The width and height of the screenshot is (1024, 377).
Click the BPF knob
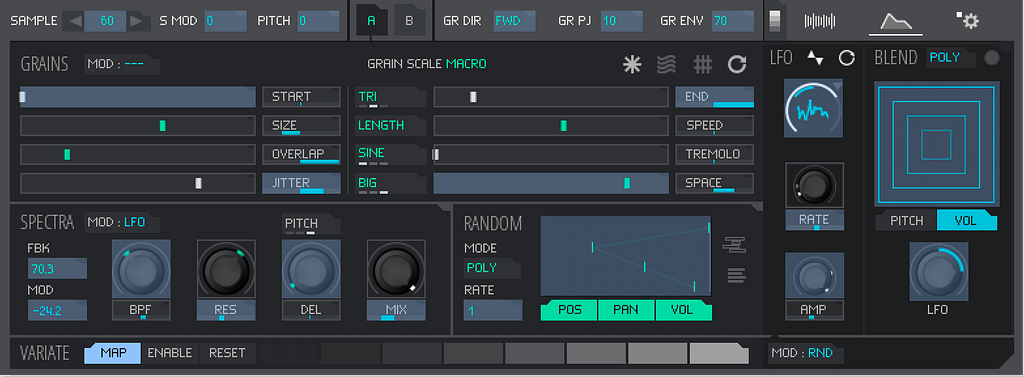point(141,269)
